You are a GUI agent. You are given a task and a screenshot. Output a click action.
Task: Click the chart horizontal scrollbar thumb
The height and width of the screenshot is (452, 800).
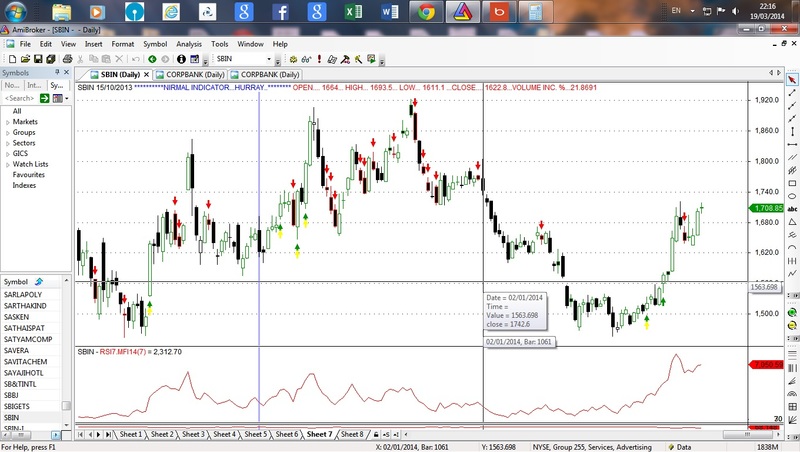(747, 435)
